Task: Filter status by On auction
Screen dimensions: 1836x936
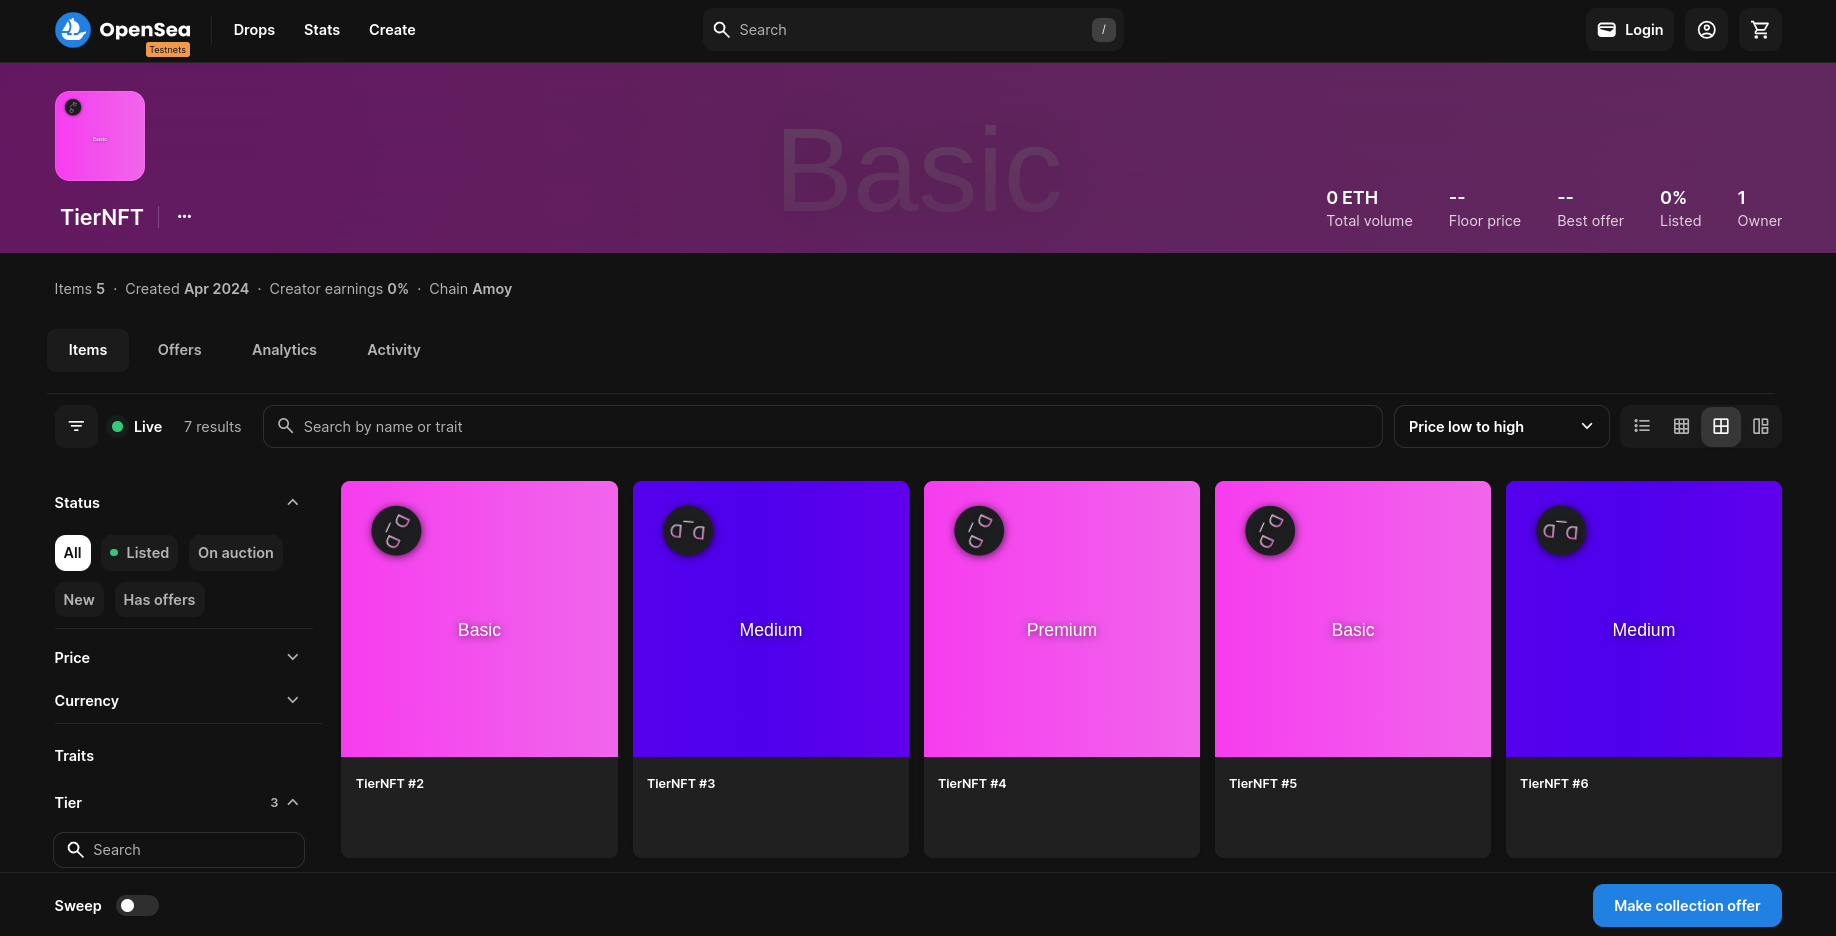Action: pos(235,553)
